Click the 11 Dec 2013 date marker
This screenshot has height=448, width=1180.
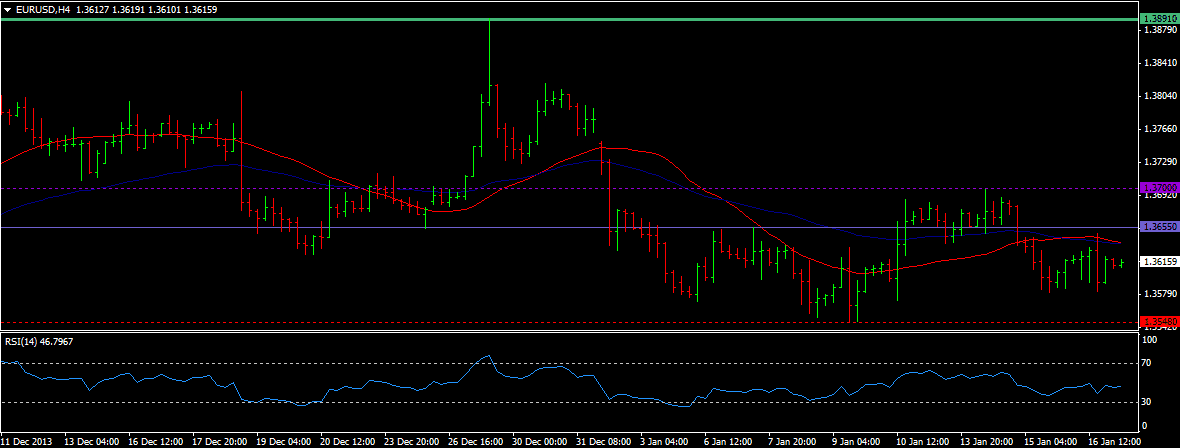[x=29, y=440]
